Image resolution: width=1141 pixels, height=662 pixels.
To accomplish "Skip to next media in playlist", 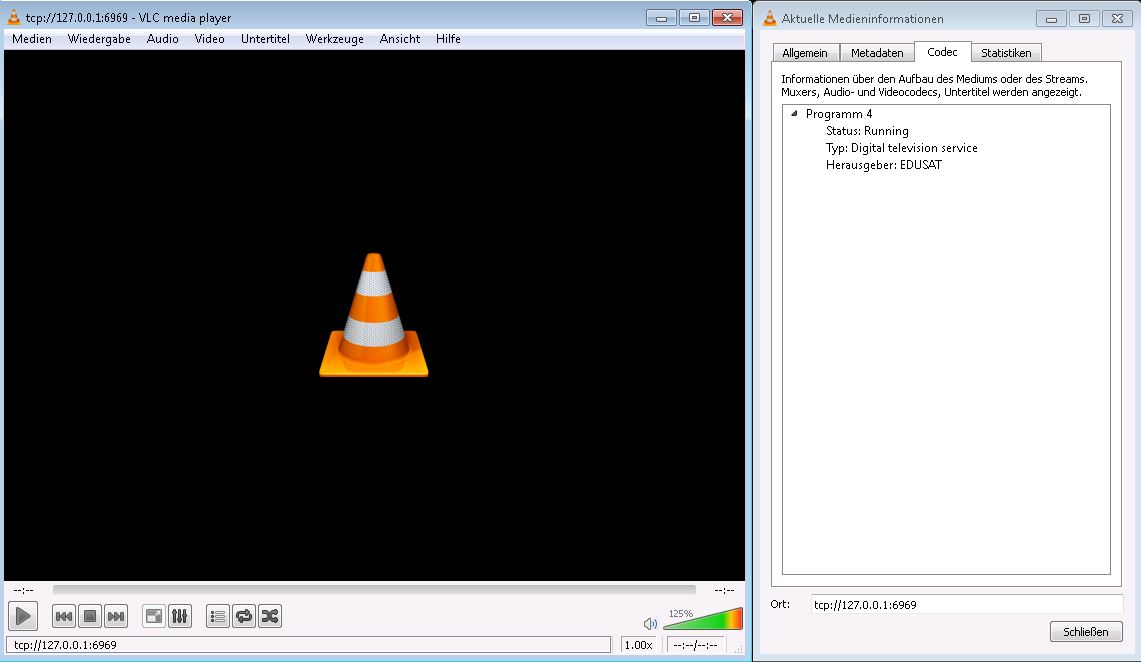I will (116, 616).
